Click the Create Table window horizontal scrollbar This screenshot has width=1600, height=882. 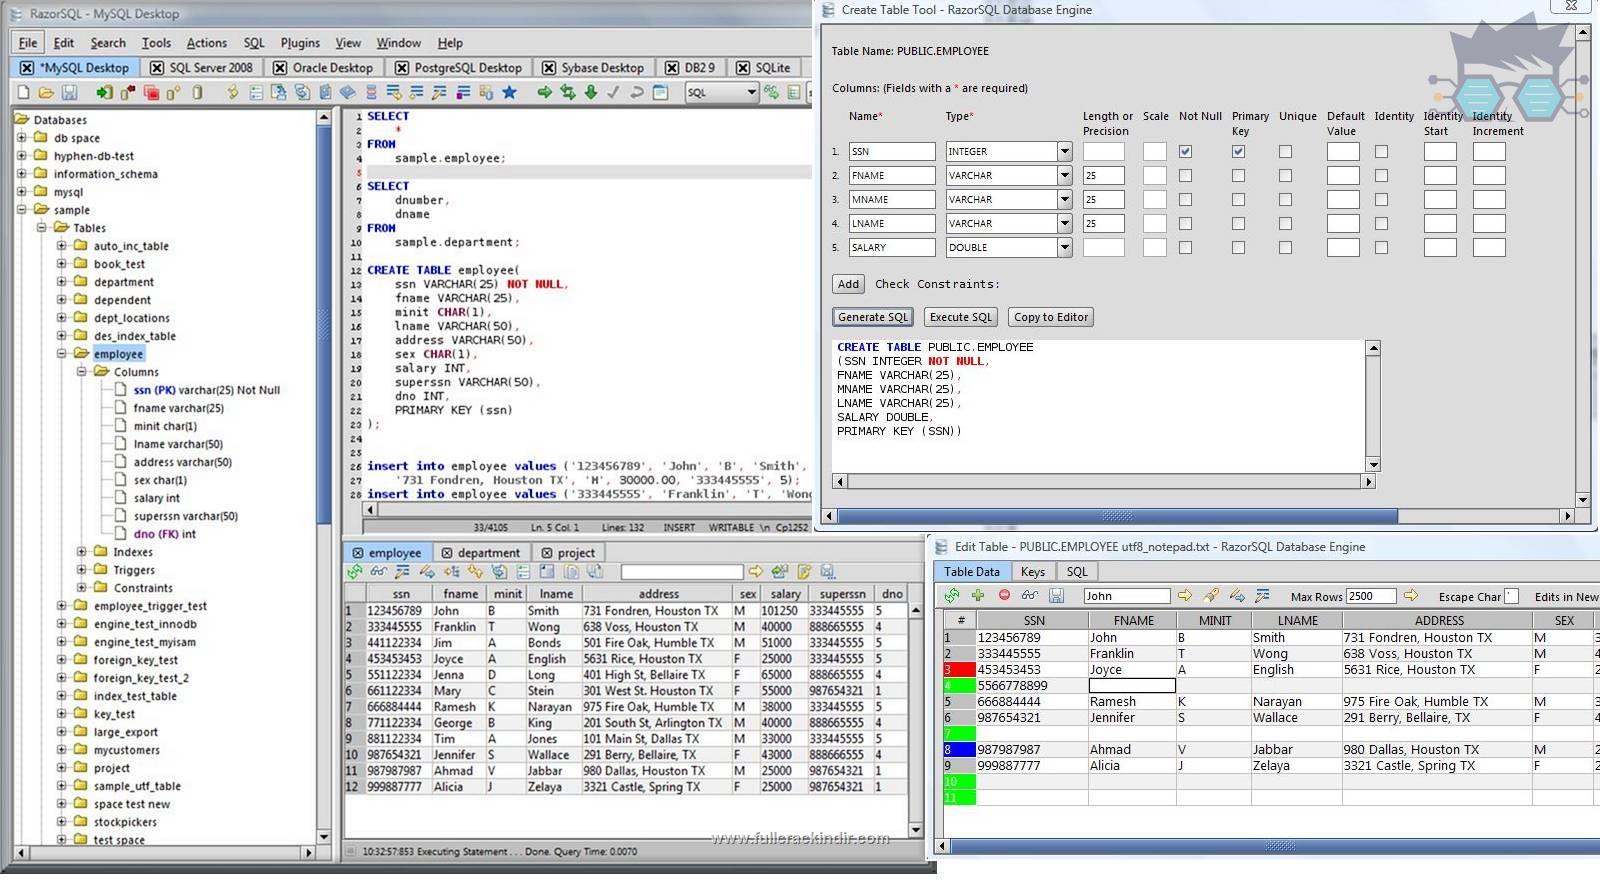point(1118,517)
